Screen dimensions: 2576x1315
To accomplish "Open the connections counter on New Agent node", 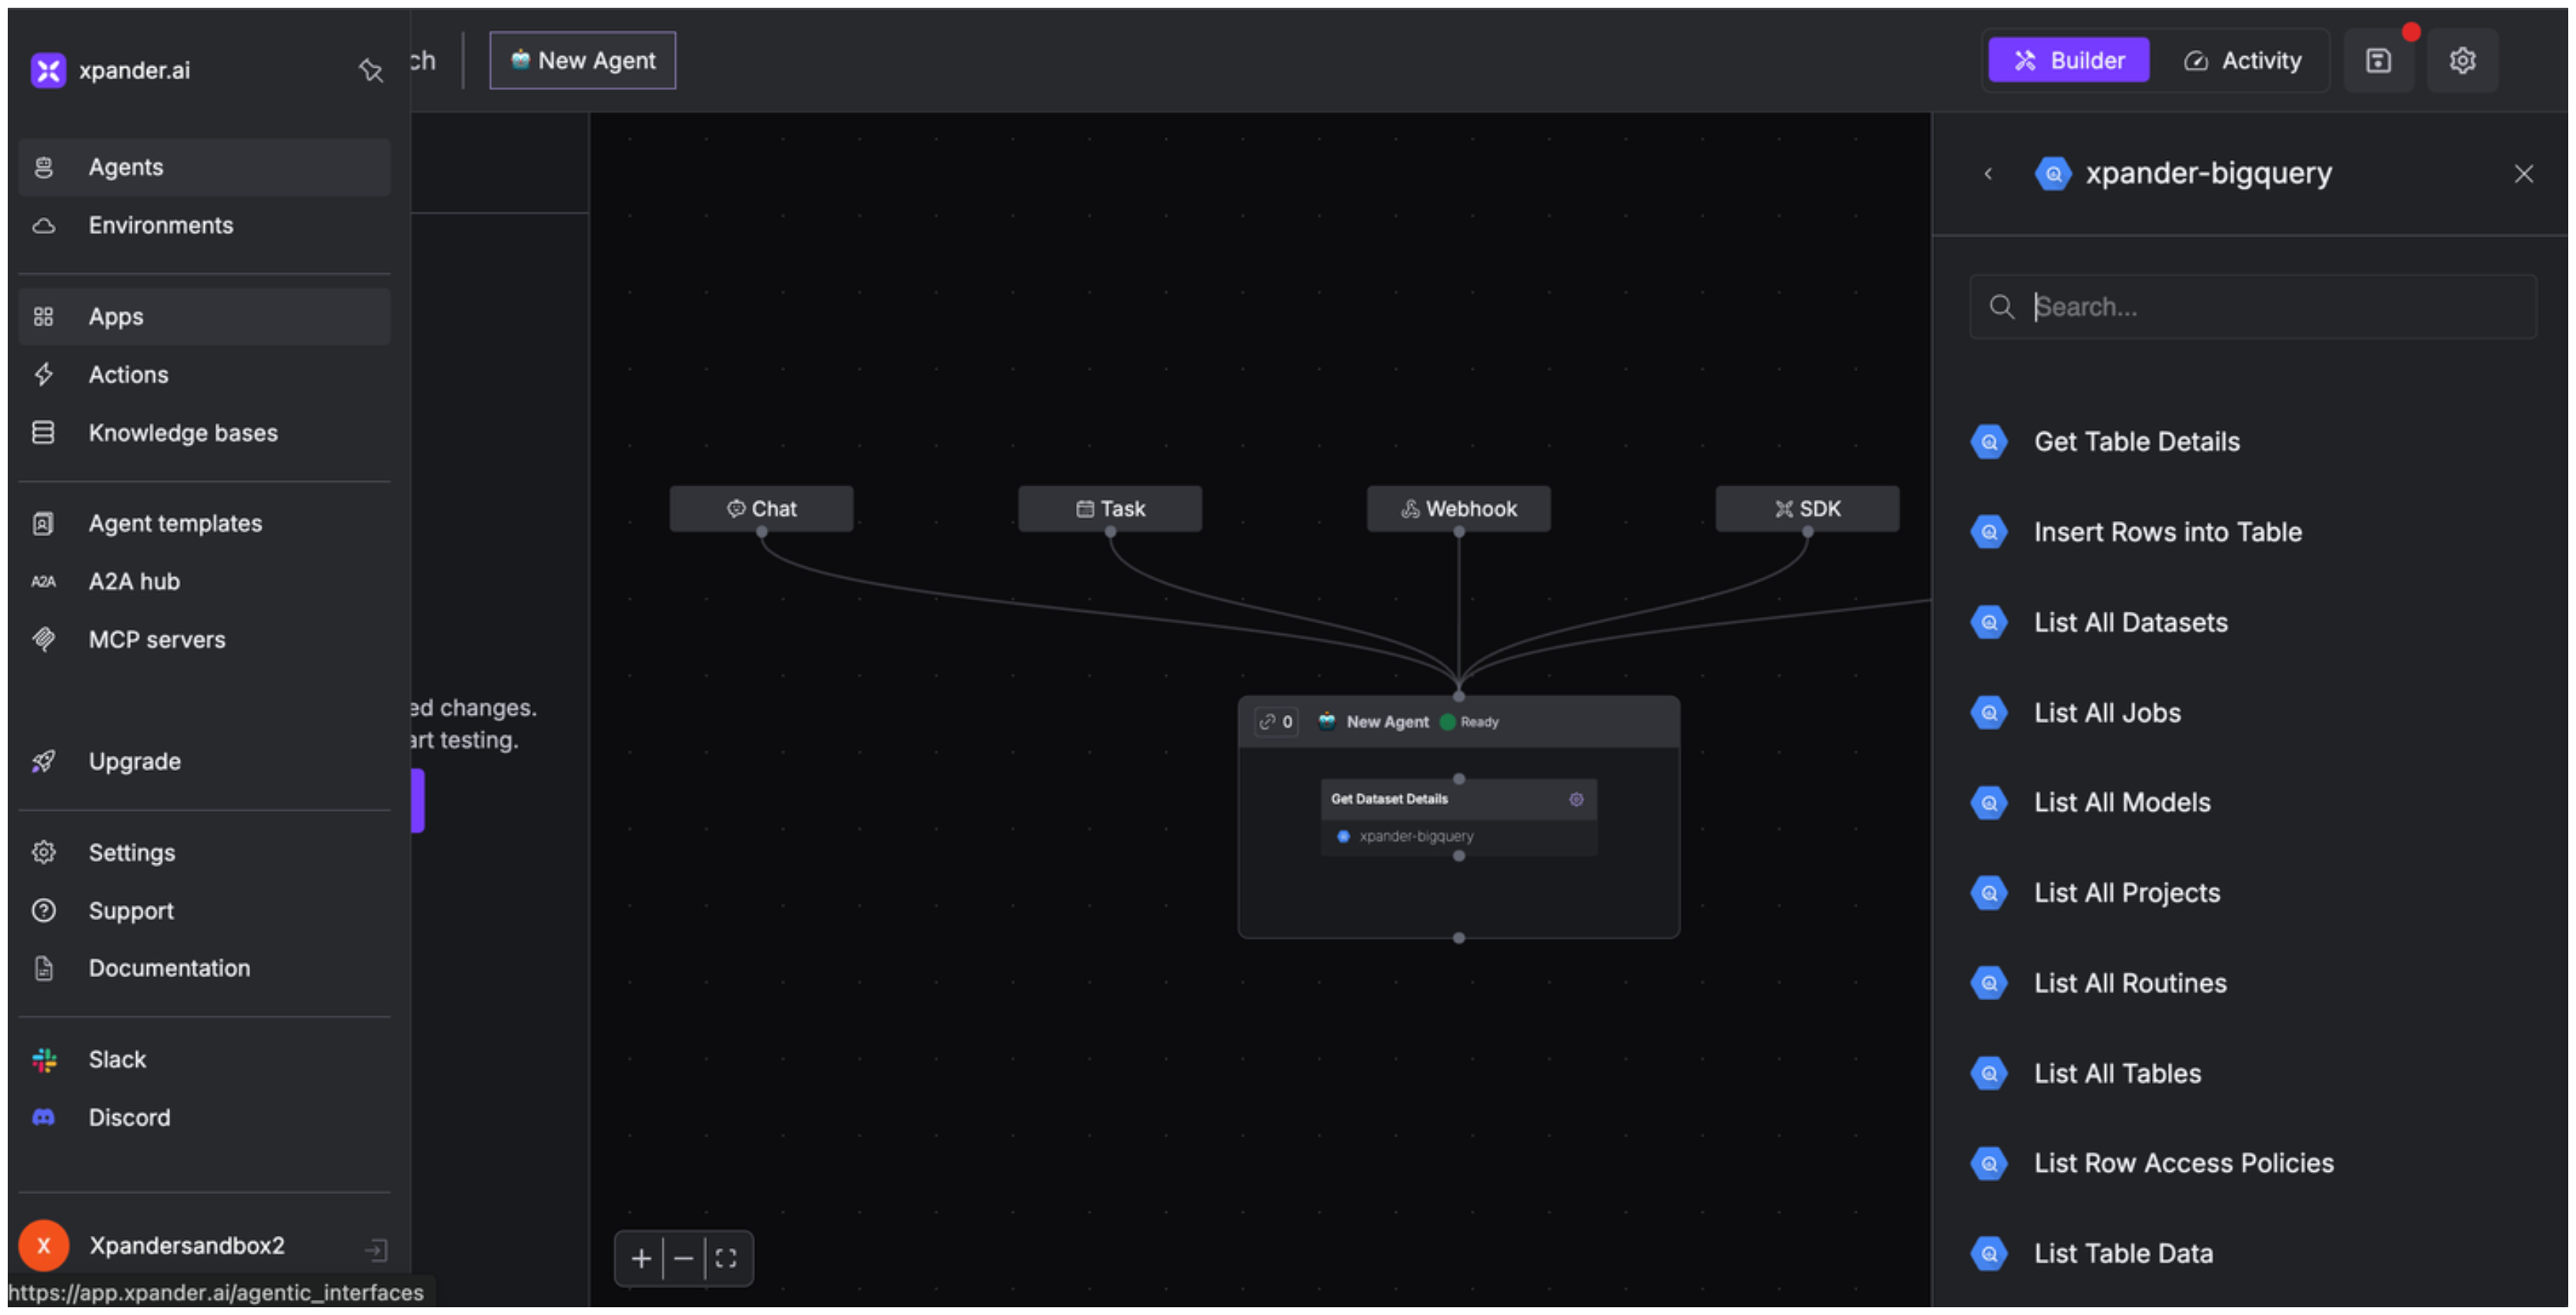I will pyautogui.click(x=1276, y=722).
